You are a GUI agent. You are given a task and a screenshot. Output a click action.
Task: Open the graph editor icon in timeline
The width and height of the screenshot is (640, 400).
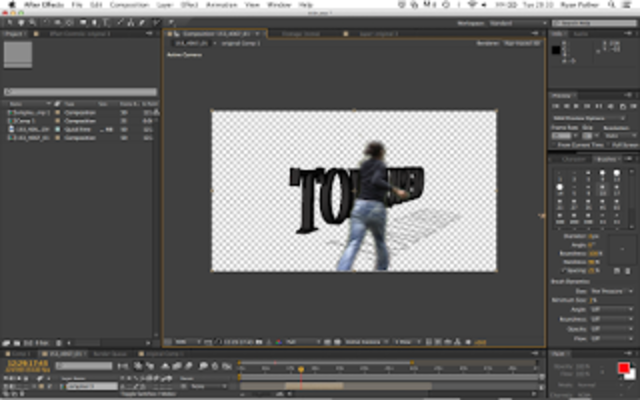pos(227,366)
